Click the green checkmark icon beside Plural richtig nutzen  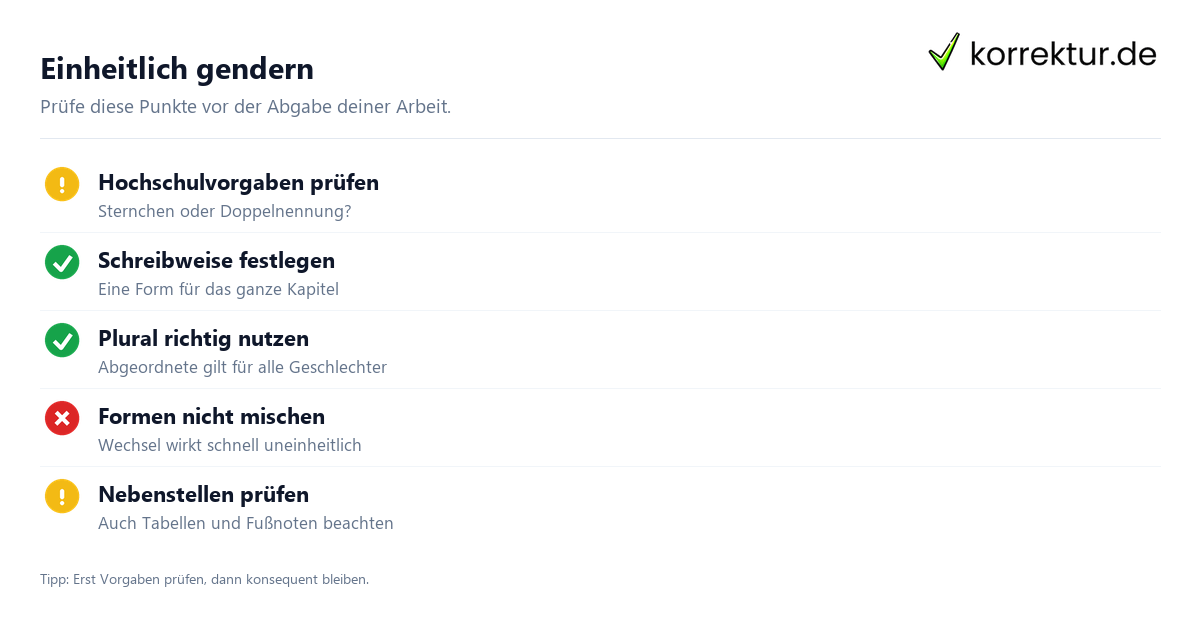pyautogui.click(x=62, y=340)
